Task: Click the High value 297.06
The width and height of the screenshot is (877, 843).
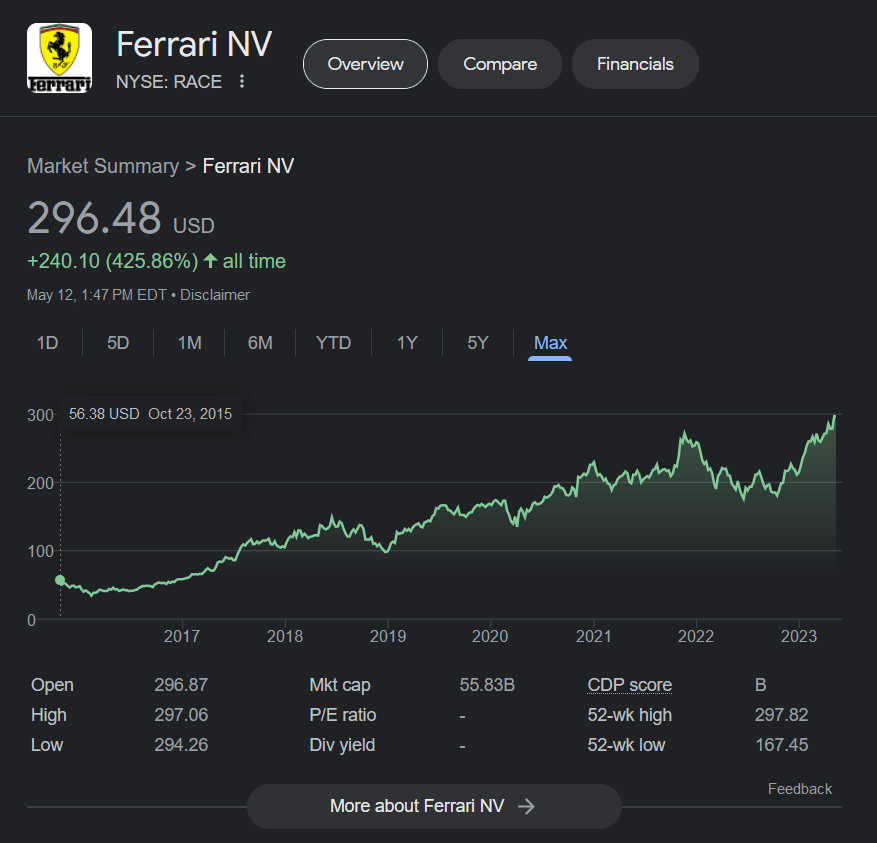Action: pyautogui.click(x=181, y=715)
